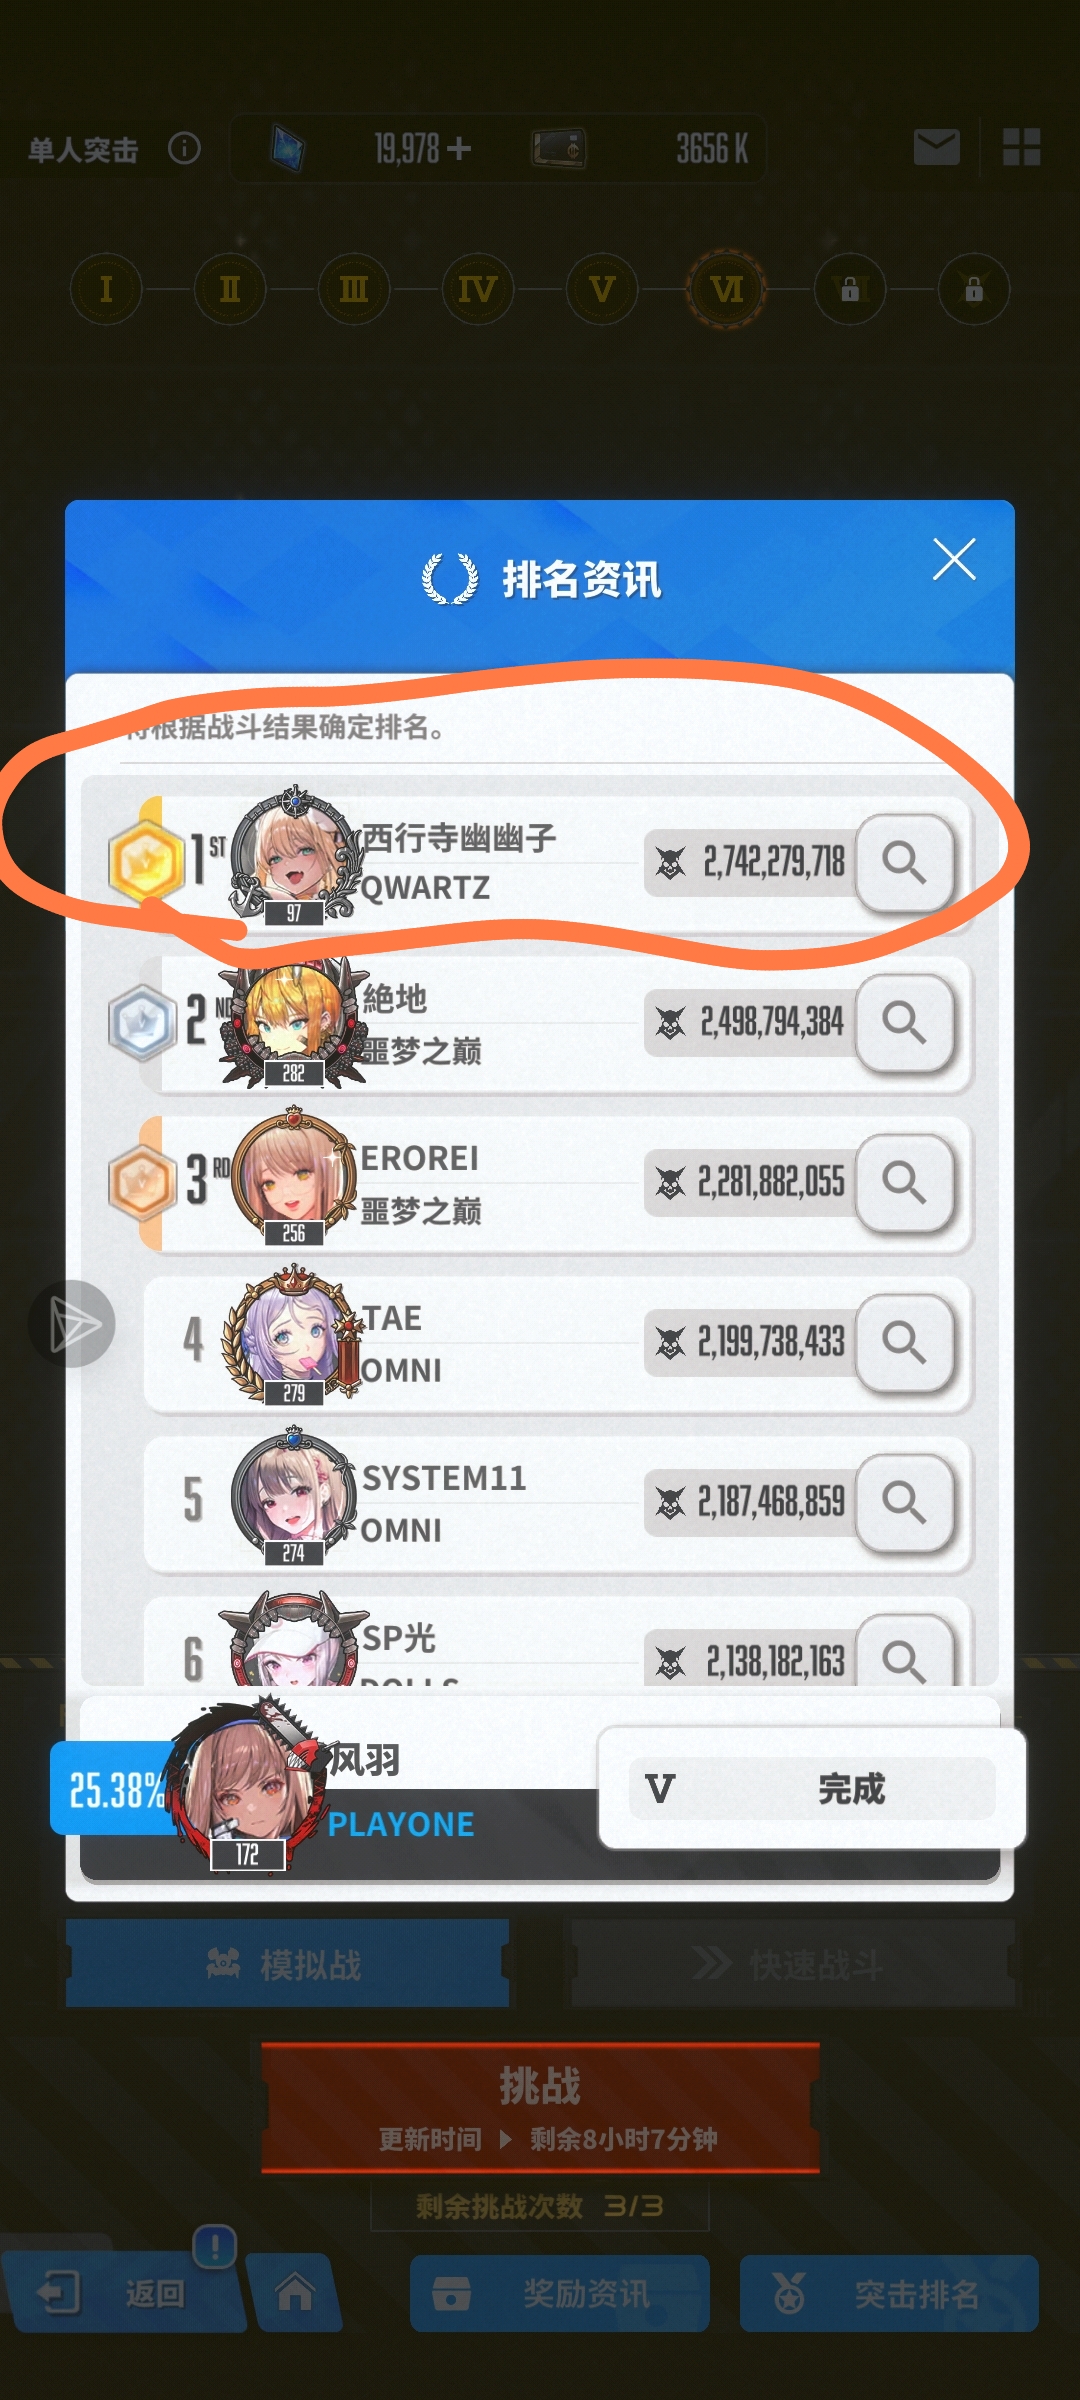Close the 排名资讯 ranking dialog

coord(954,559)
